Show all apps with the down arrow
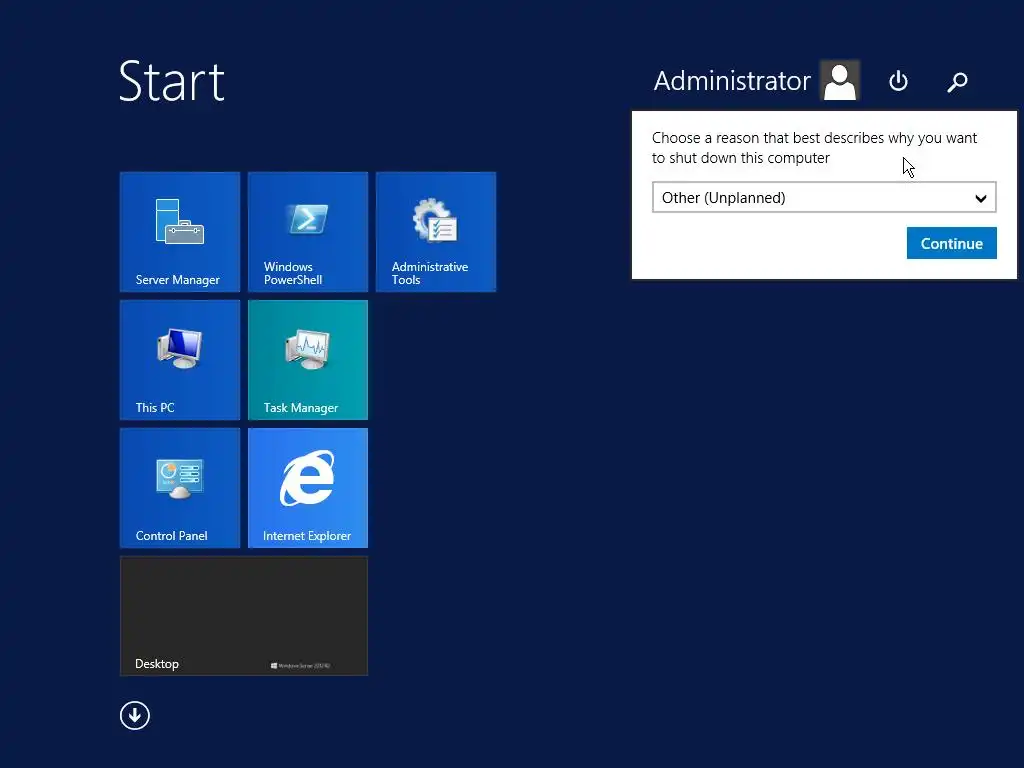This screenshot has height=768, width=1024. click(x=135, y=716)
